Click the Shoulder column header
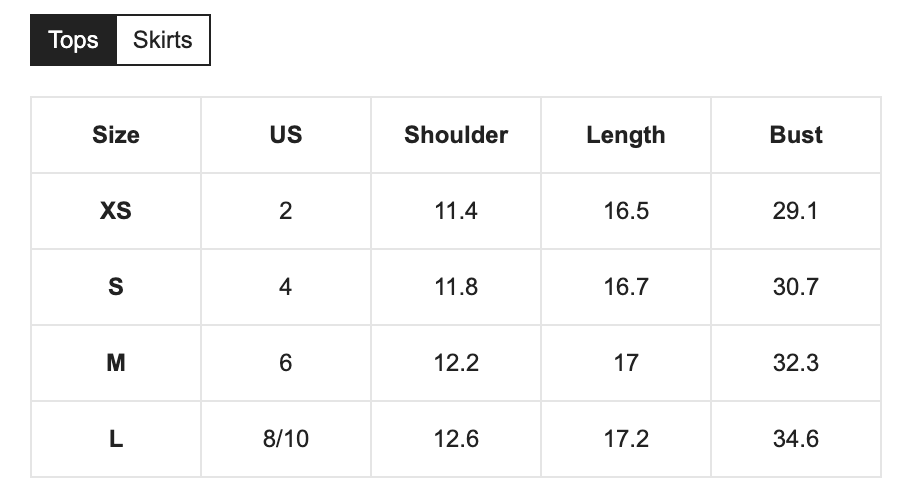 [456, 135]
